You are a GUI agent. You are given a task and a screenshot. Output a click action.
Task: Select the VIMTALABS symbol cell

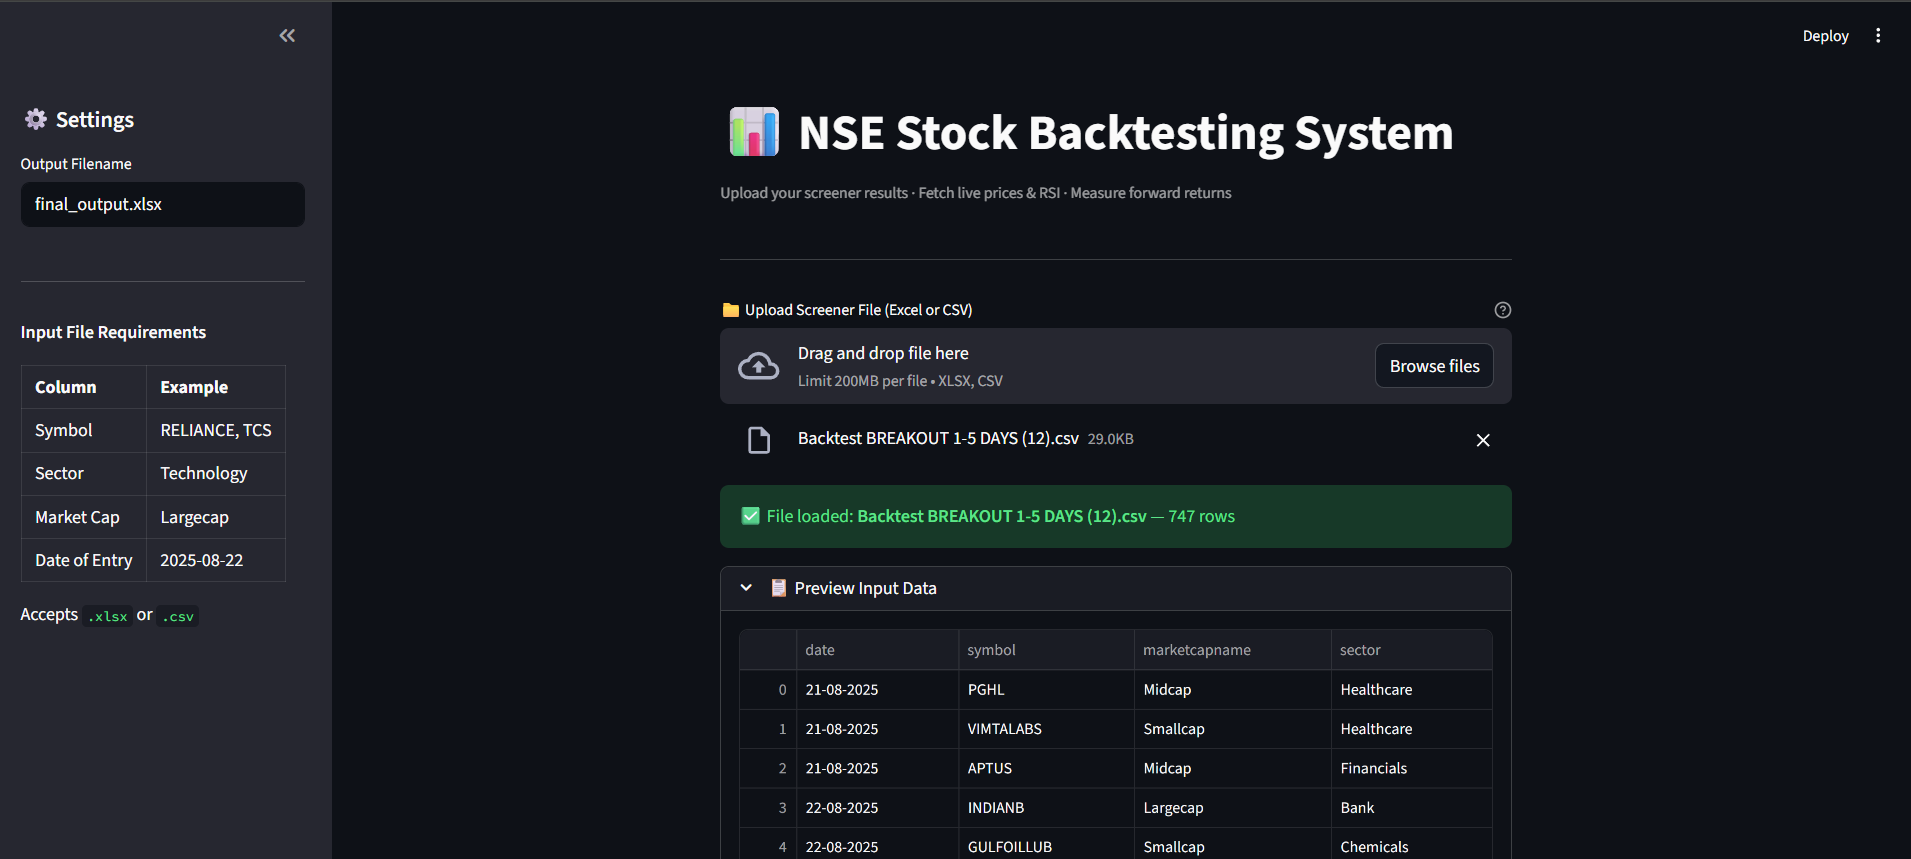pos(1046,729)
